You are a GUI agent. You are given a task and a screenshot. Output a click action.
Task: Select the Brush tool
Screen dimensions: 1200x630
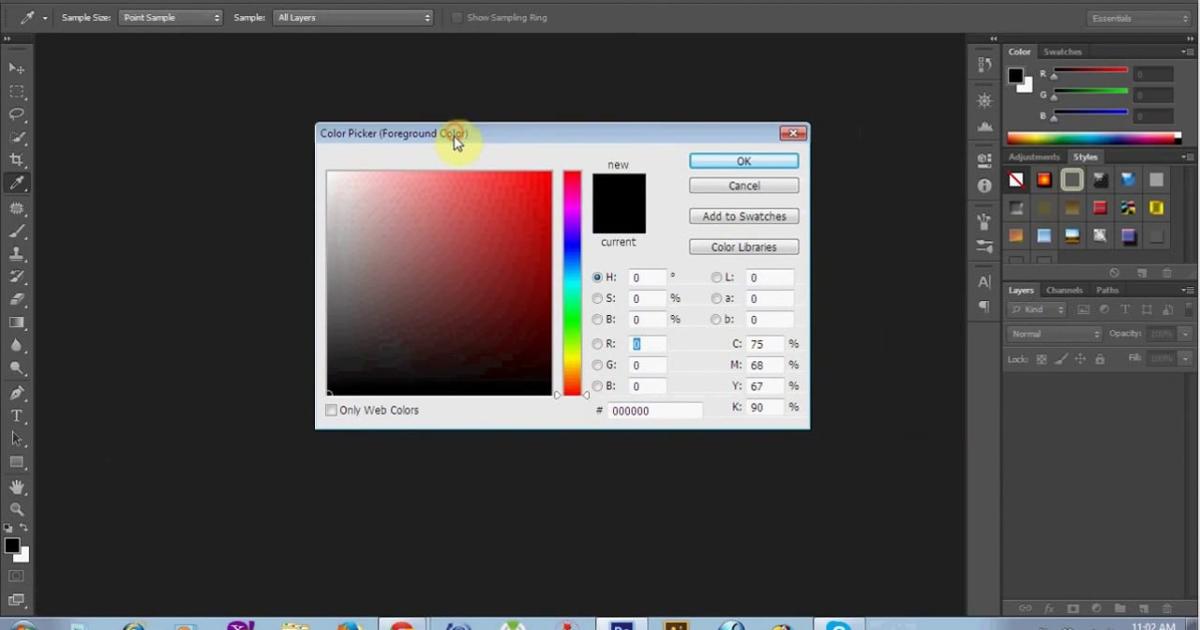17,230
